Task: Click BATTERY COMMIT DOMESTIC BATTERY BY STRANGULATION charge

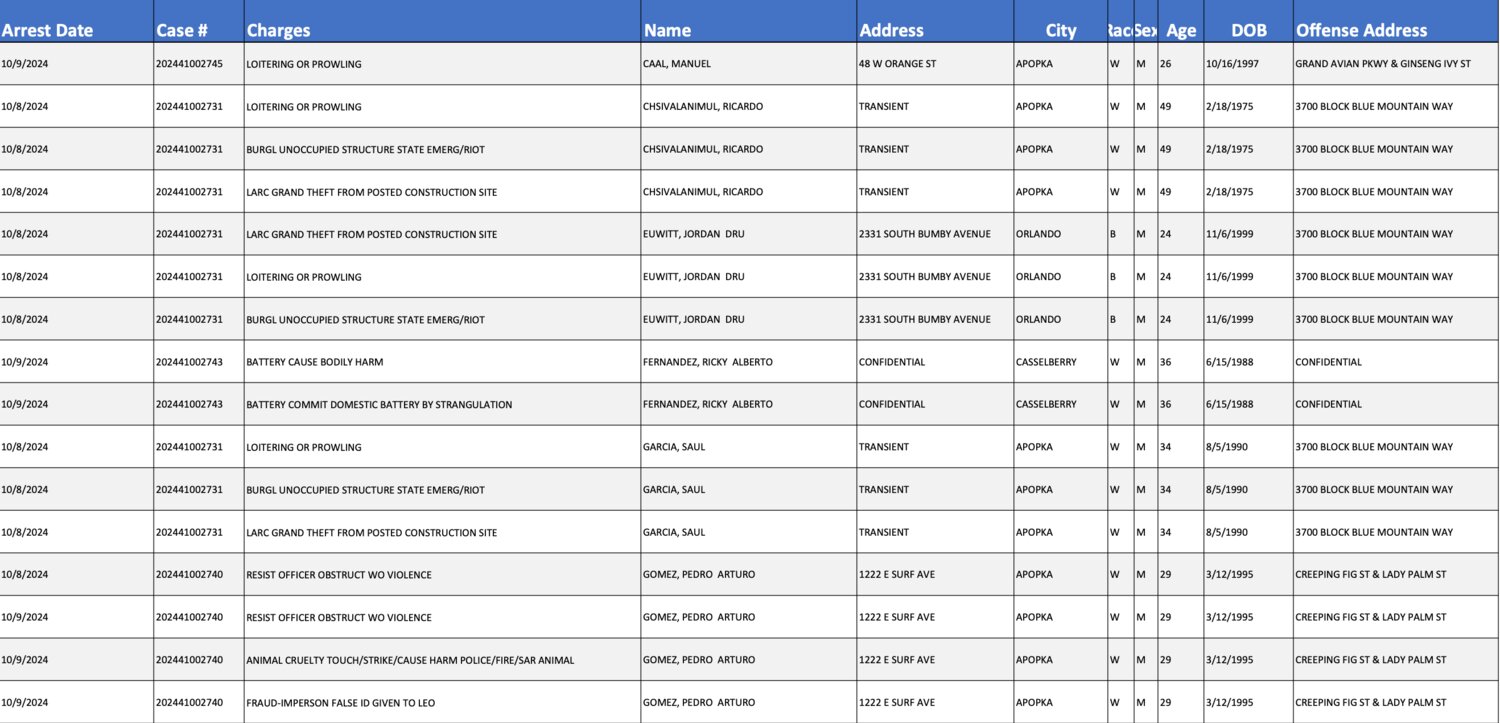Action: [x=379, y=405]
